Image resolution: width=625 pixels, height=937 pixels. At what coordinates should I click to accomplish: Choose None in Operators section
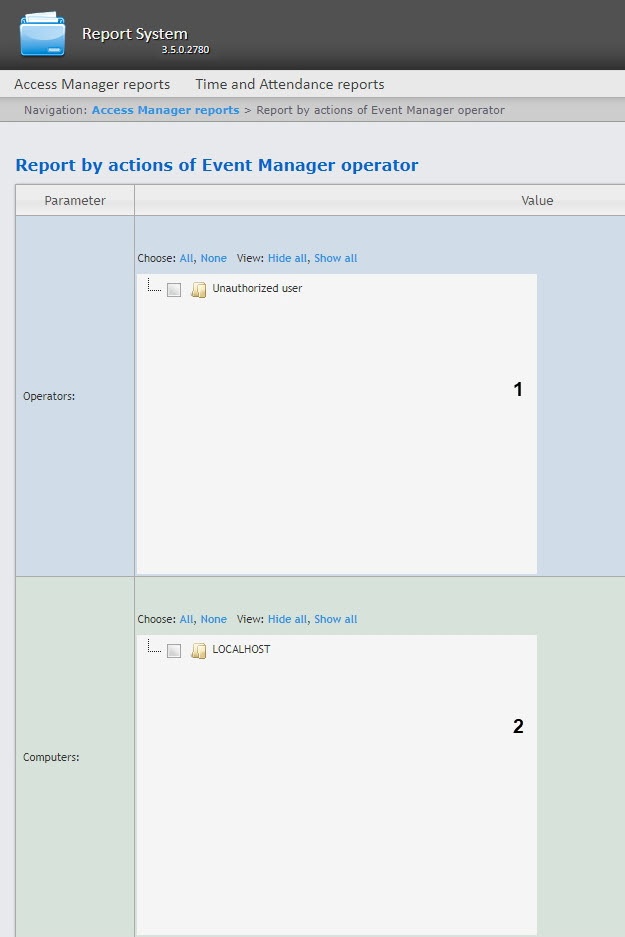click(x=213, y=258)
